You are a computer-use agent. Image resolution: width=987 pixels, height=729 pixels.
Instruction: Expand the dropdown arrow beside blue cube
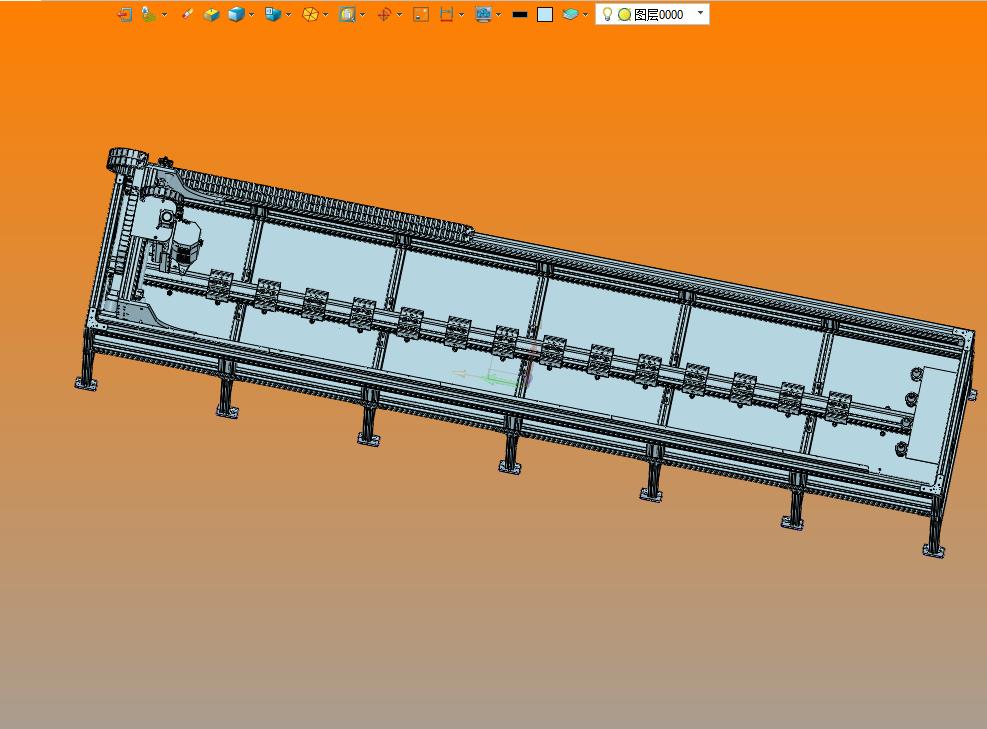pos(251,14)
